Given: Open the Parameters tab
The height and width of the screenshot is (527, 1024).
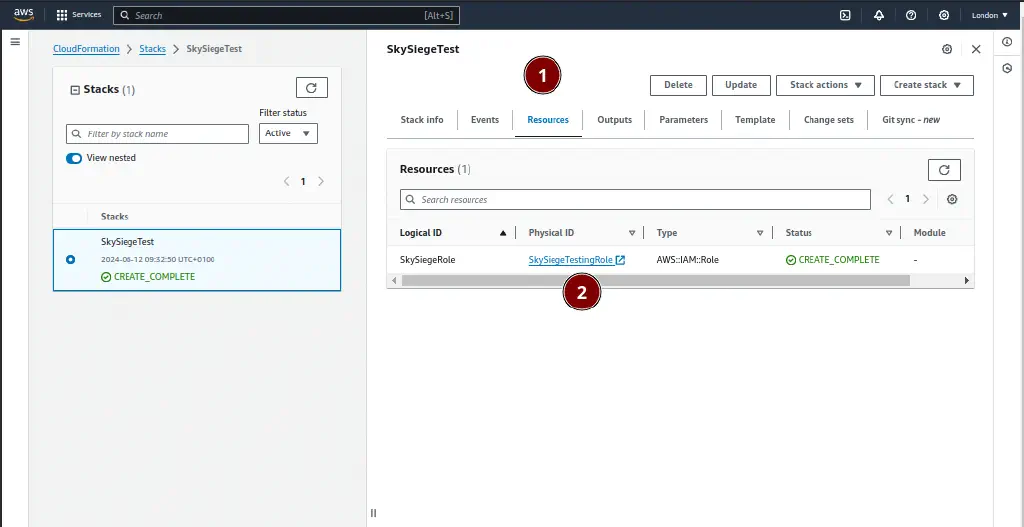Looking at the screenshot, I should tap(683, 120).
